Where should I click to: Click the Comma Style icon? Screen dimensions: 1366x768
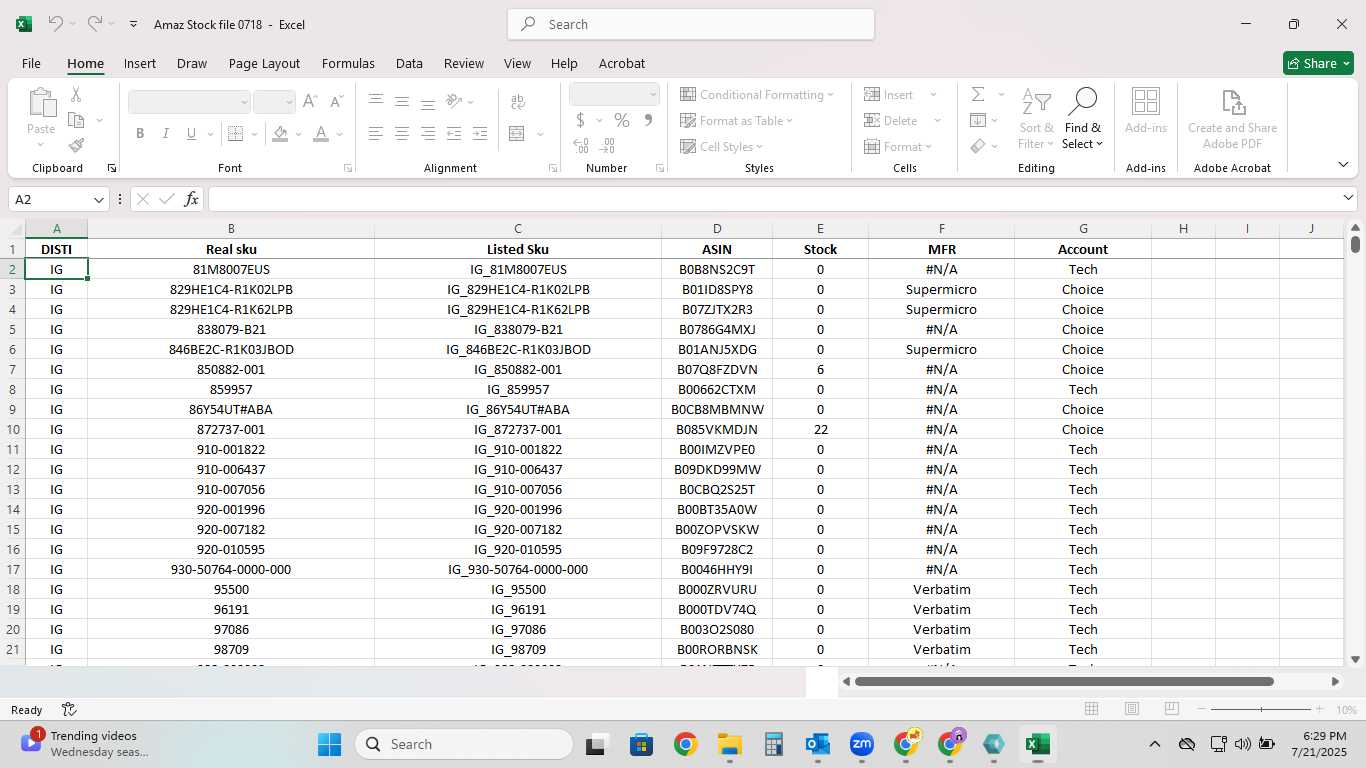coord(648,120)
